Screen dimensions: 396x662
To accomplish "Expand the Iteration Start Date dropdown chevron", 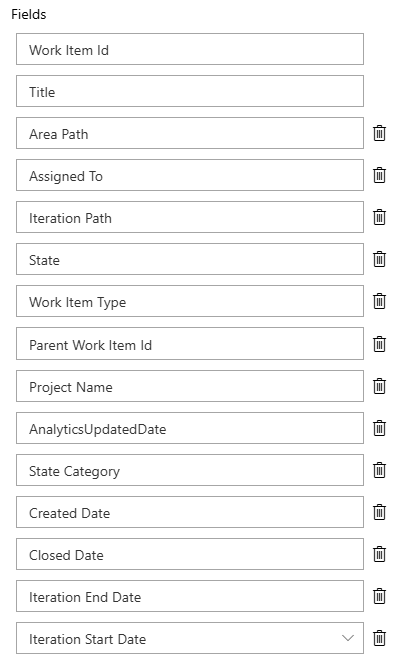I will click(348, 638).
